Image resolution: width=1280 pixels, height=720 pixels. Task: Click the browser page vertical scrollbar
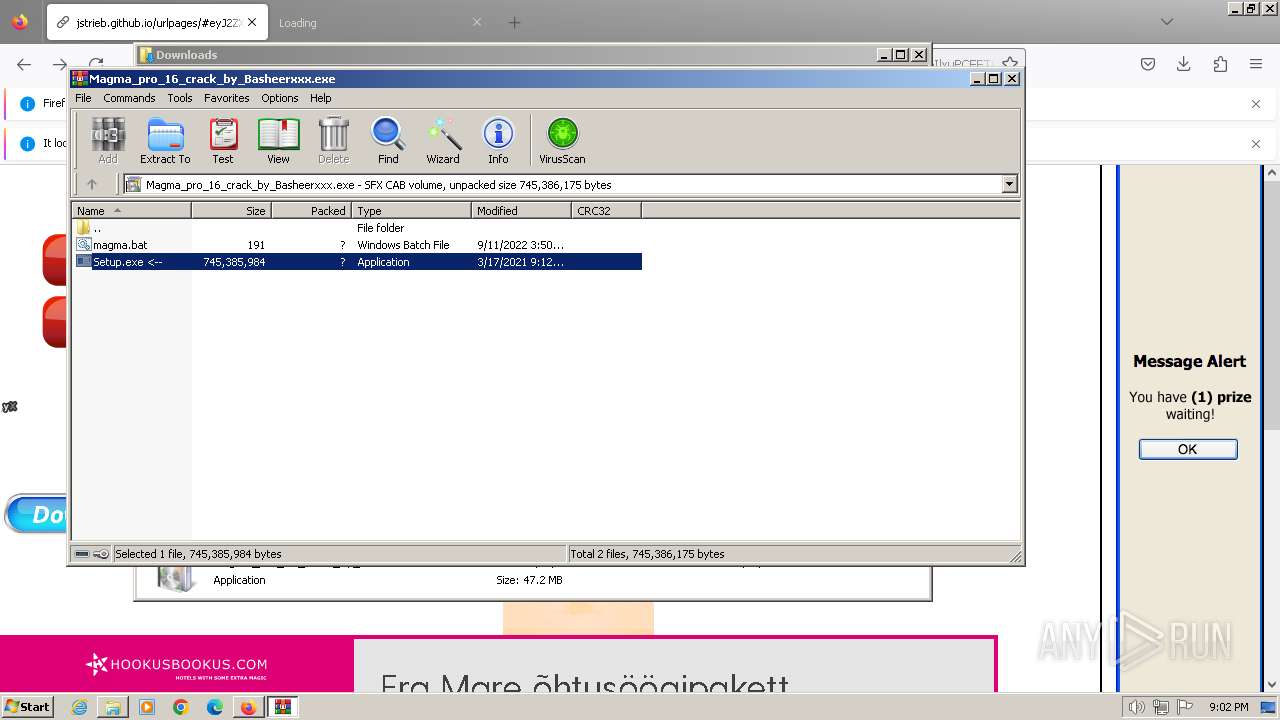pos(1272,428)
